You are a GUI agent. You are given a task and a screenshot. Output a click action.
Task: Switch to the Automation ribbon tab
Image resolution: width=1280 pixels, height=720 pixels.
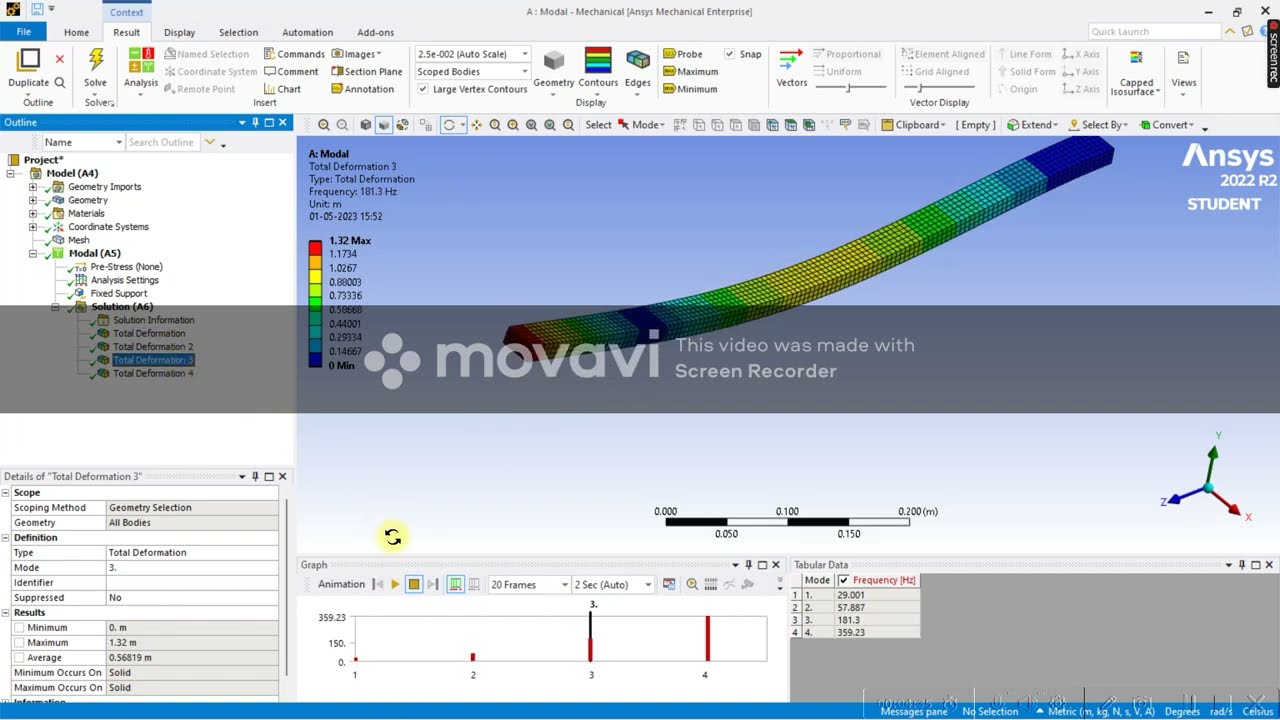click(x=307, y=32)
